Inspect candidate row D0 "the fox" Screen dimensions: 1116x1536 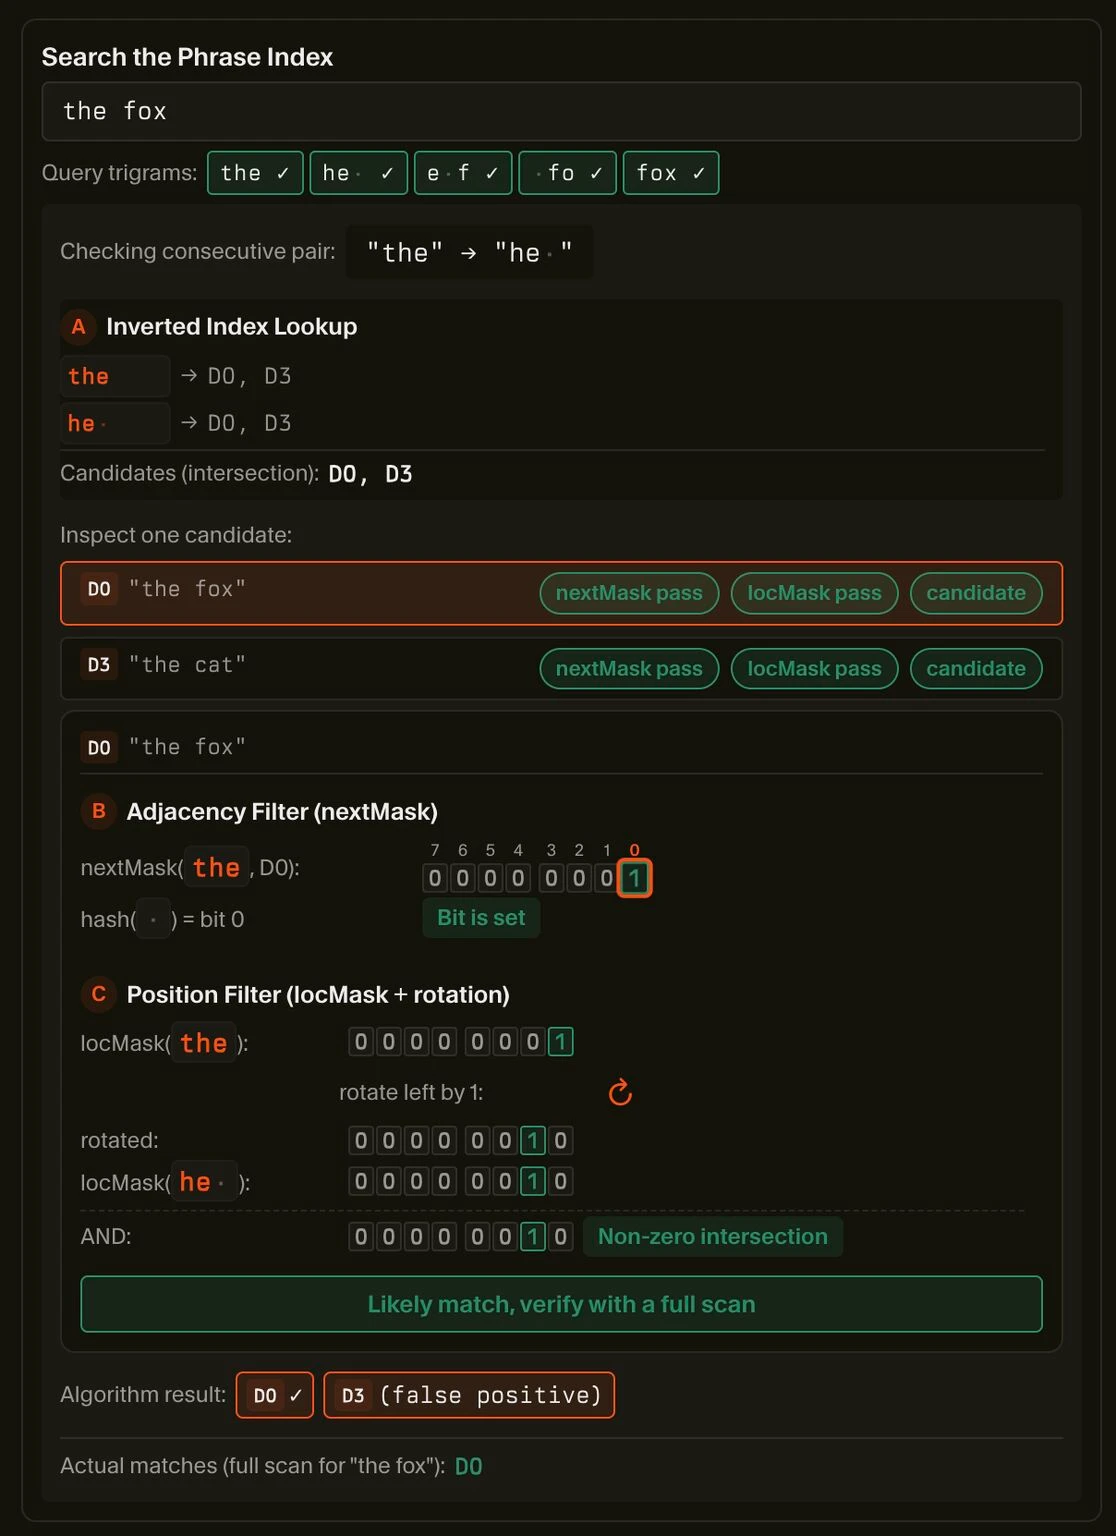(300, 592)
